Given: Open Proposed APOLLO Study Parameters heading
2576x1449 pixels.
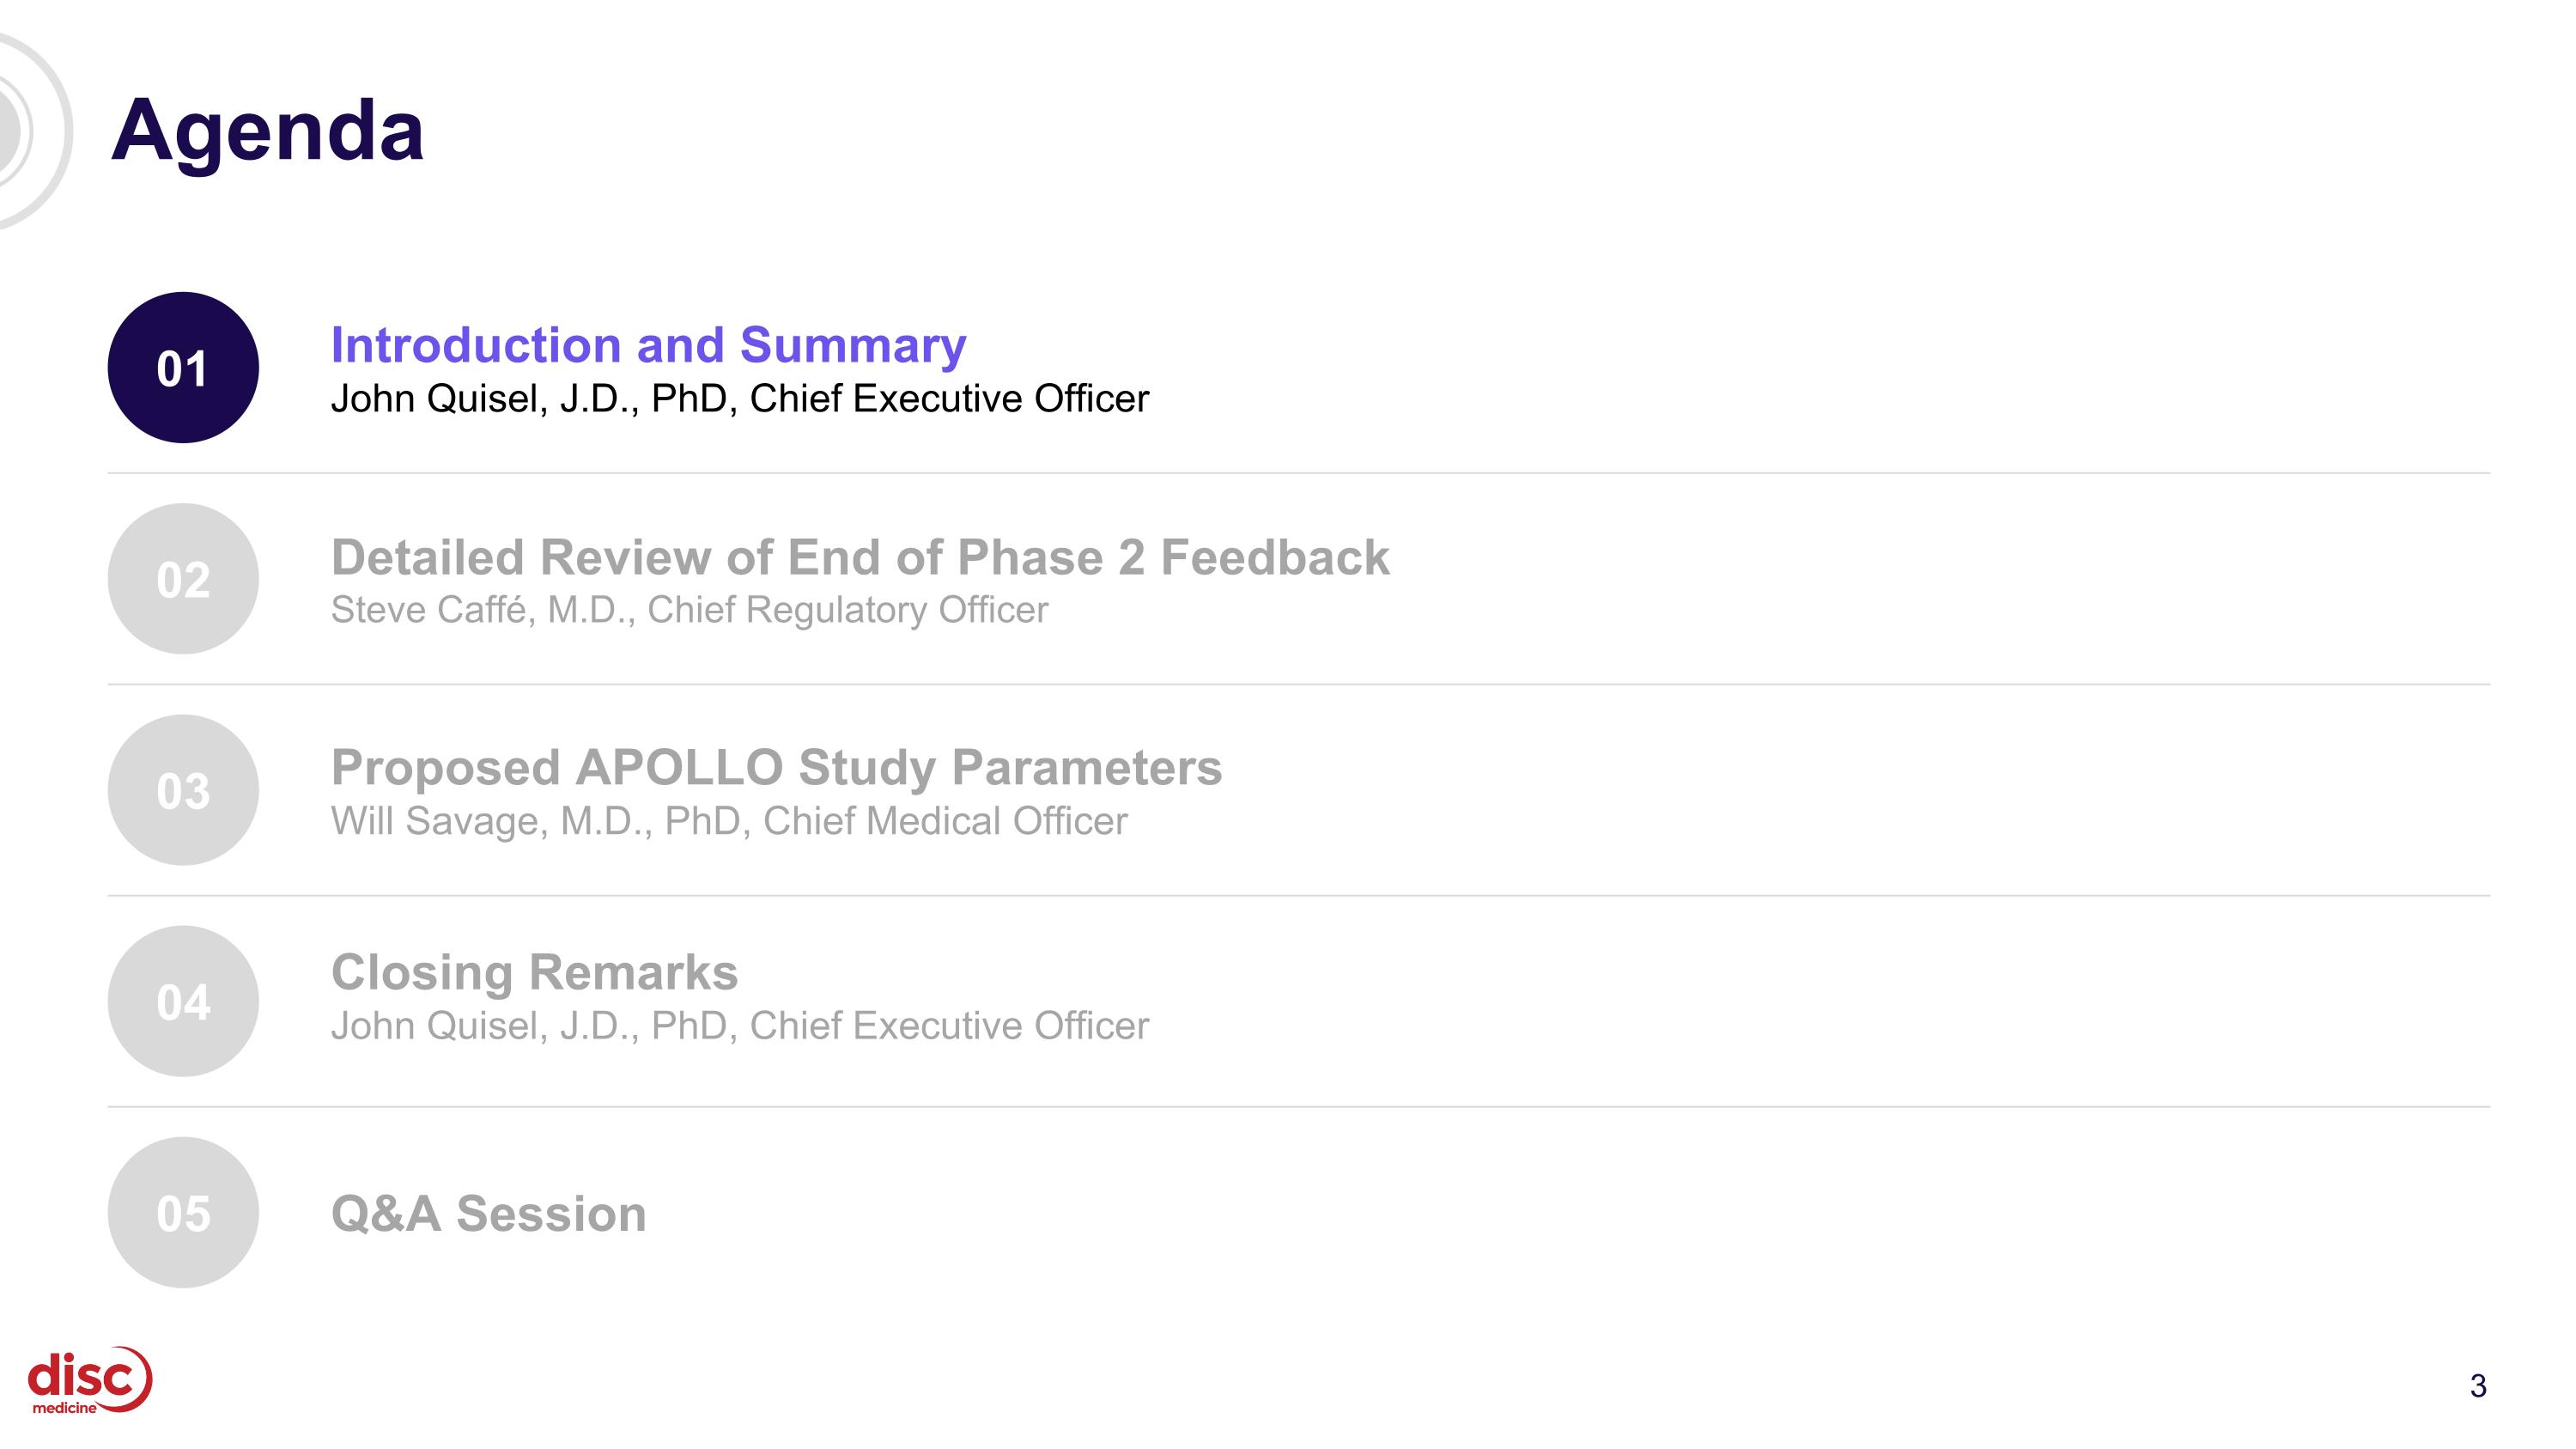Looking at the screenshot, I should click(776, 767).
